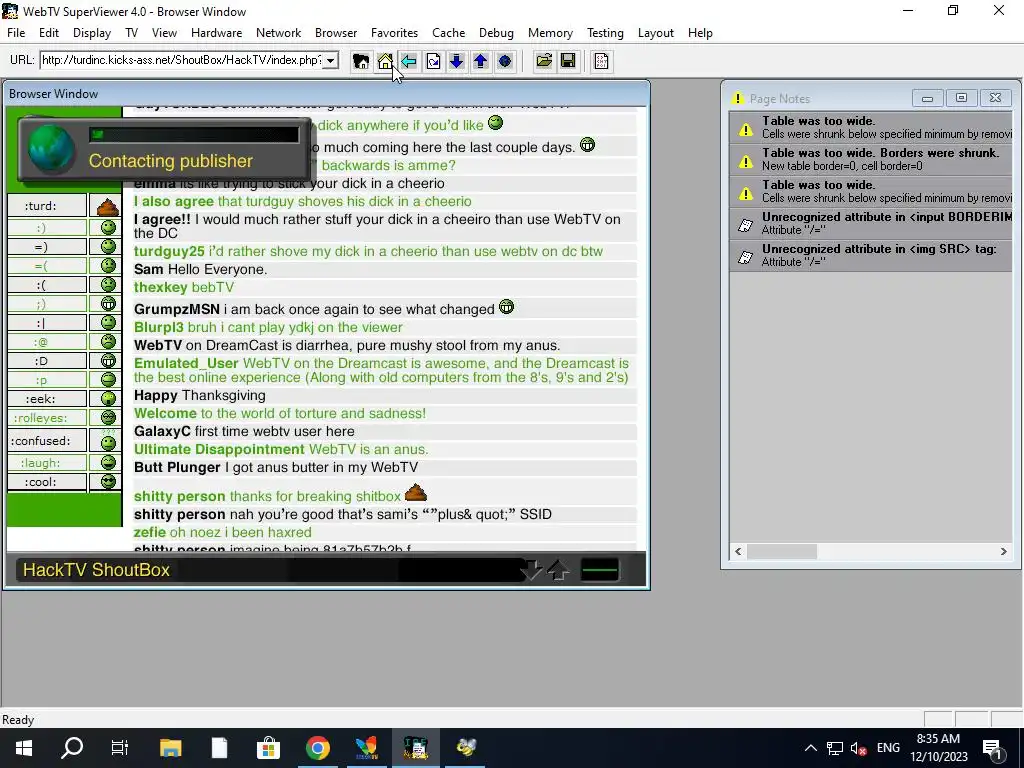Open a file with the folder icon
Viewport: 1024px width, 768px height.
[x=543, y=61]
